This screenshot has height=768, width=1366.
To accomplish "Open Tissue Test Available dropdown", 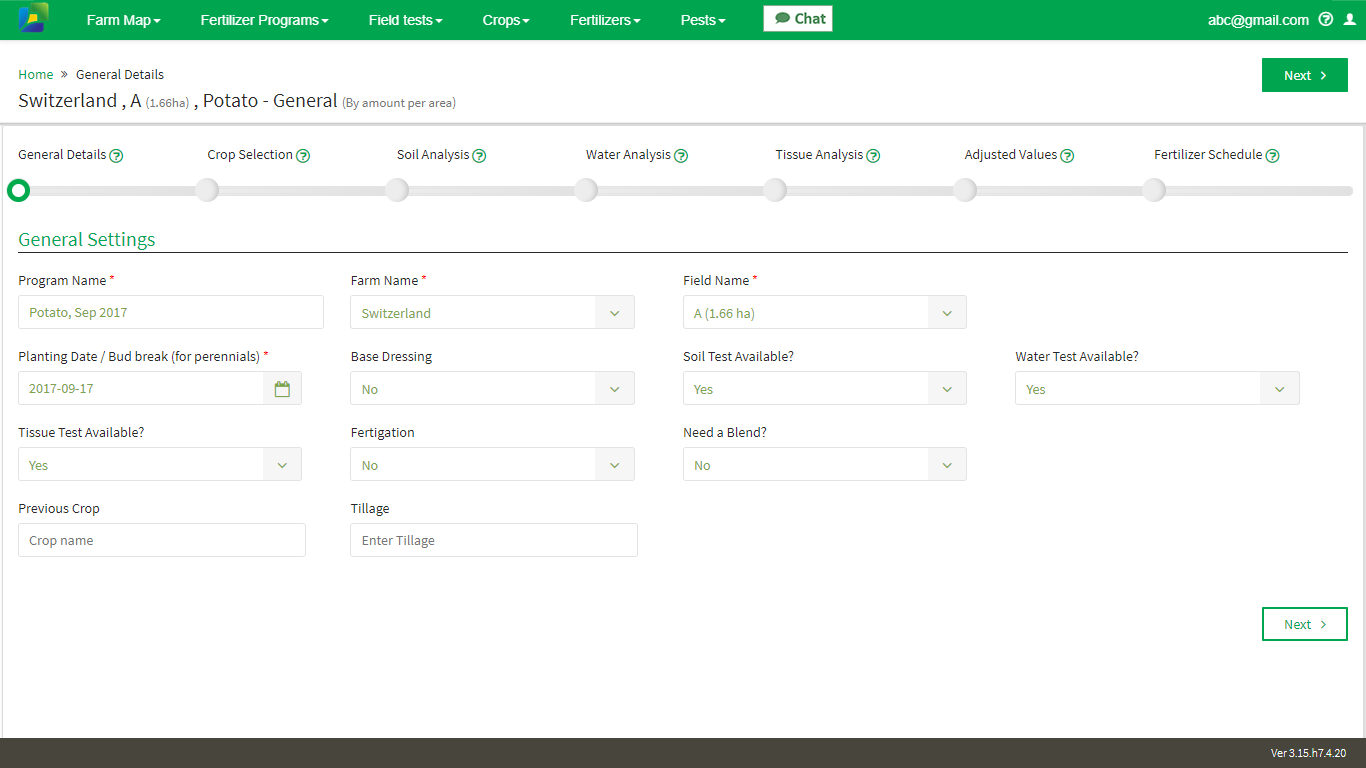I will [160, 465].
